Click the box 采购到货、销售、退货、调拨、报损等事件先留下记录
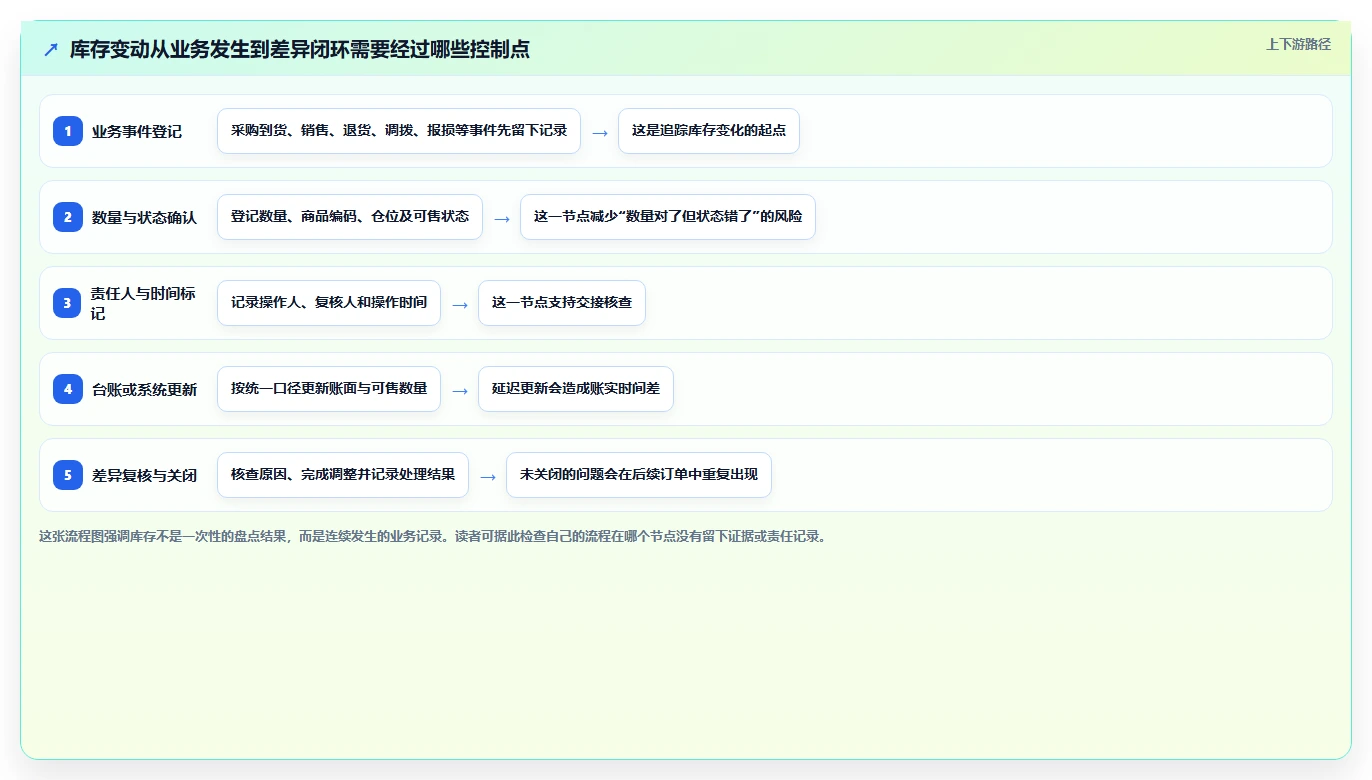 (399, 131)
